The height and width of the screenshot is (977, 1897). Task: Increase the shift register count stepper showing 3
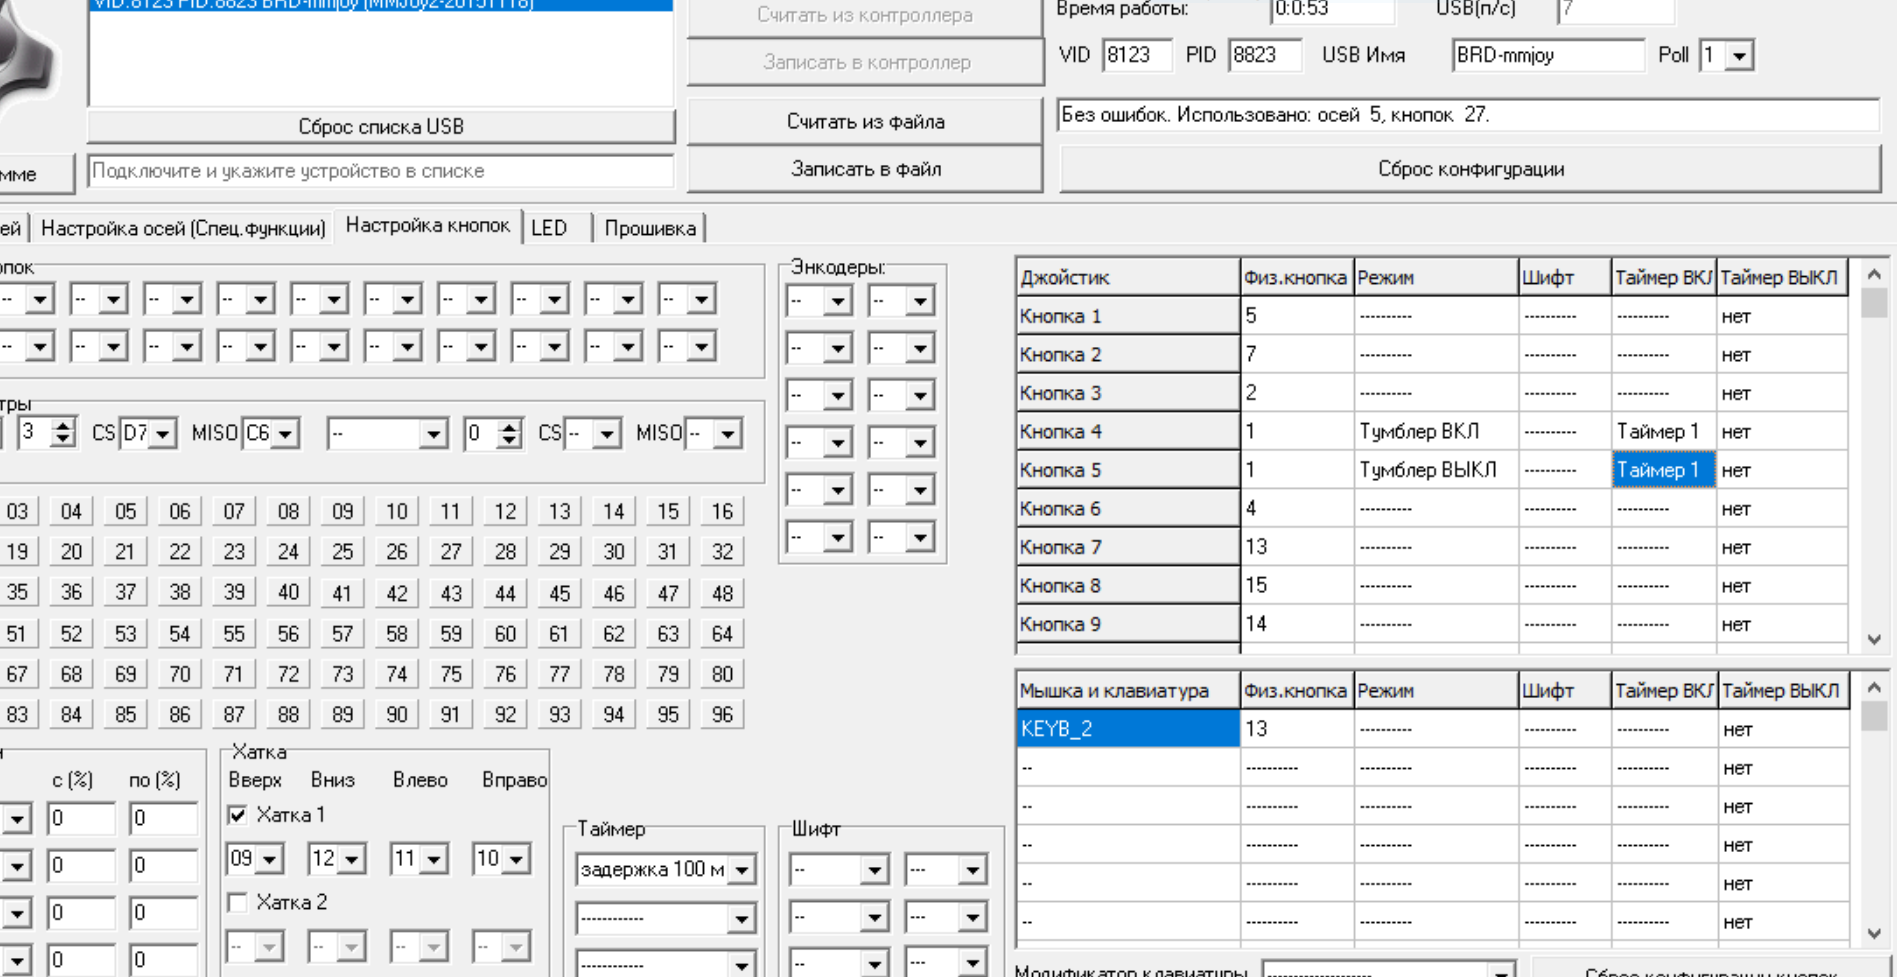64,426
